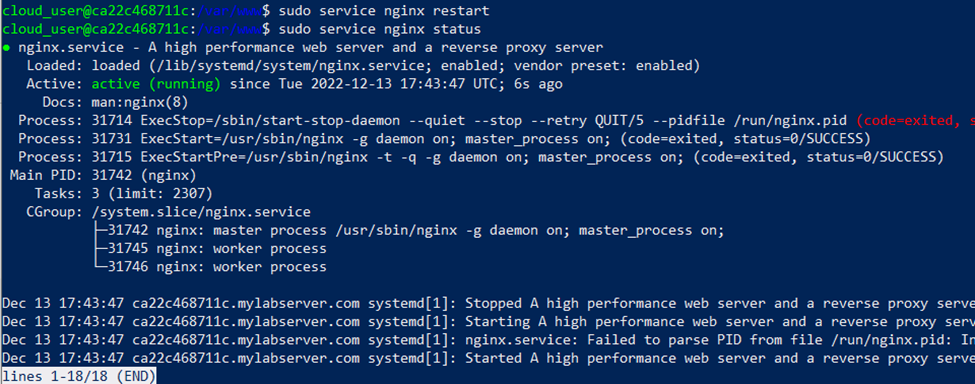Viewport: 975px width, 384px height.
Task: Click the 31746 nginx worker process entry
Action: click(217, 267)
